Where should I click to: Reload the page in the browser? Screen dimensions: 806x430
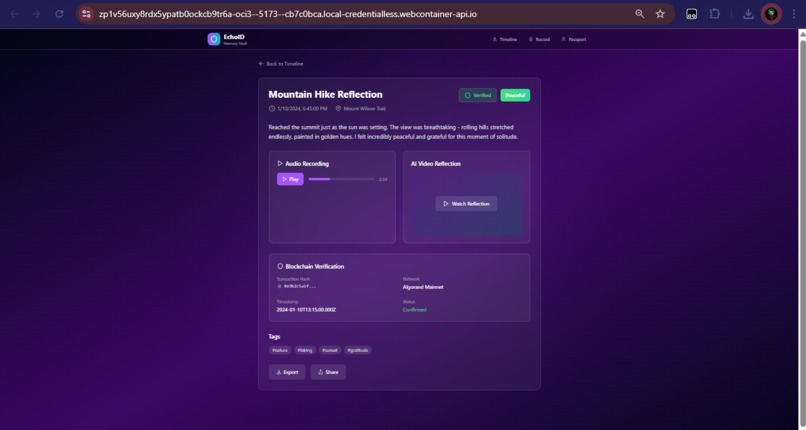[59, 14]
